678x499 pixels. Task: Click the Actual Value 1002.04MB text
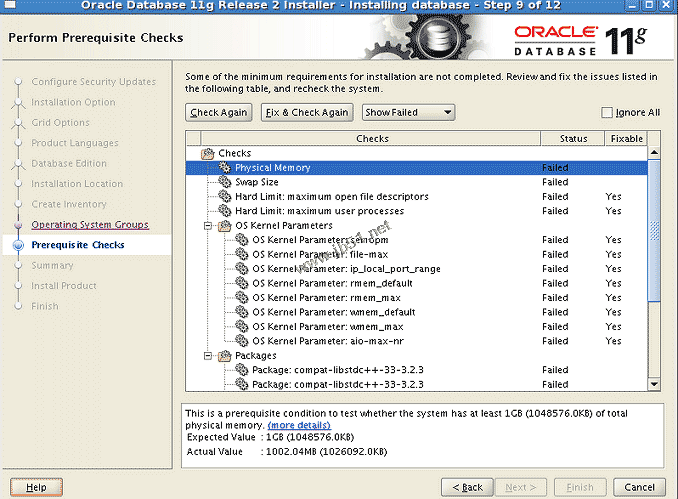[326, 451]
